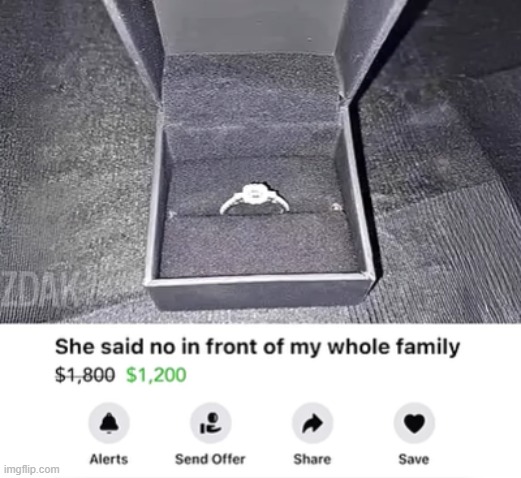Open the "She said no" listing title

[x=257, y=348]
